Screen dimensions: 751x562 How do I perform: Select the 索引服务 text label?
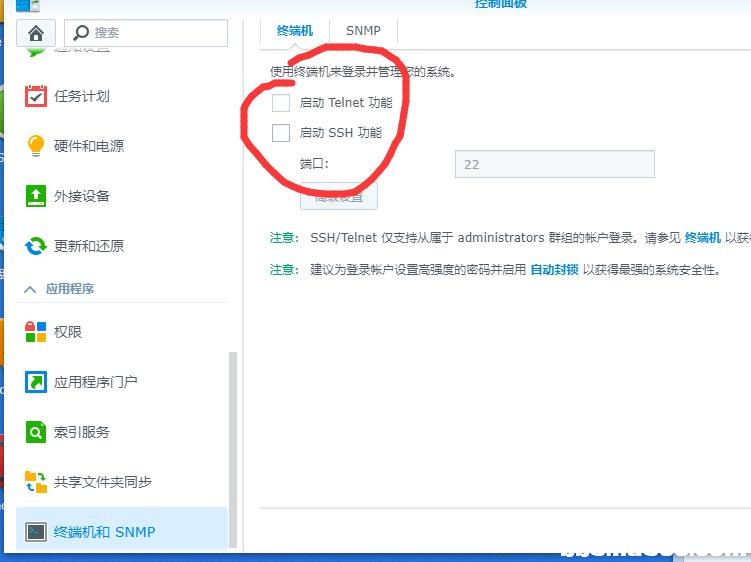click(82, 432)
